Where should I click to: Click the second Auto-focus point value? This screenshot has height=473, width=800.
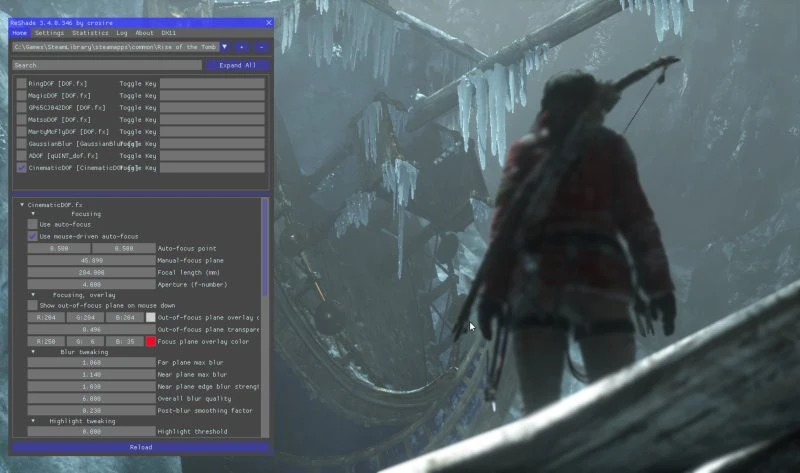click(124, 248)
